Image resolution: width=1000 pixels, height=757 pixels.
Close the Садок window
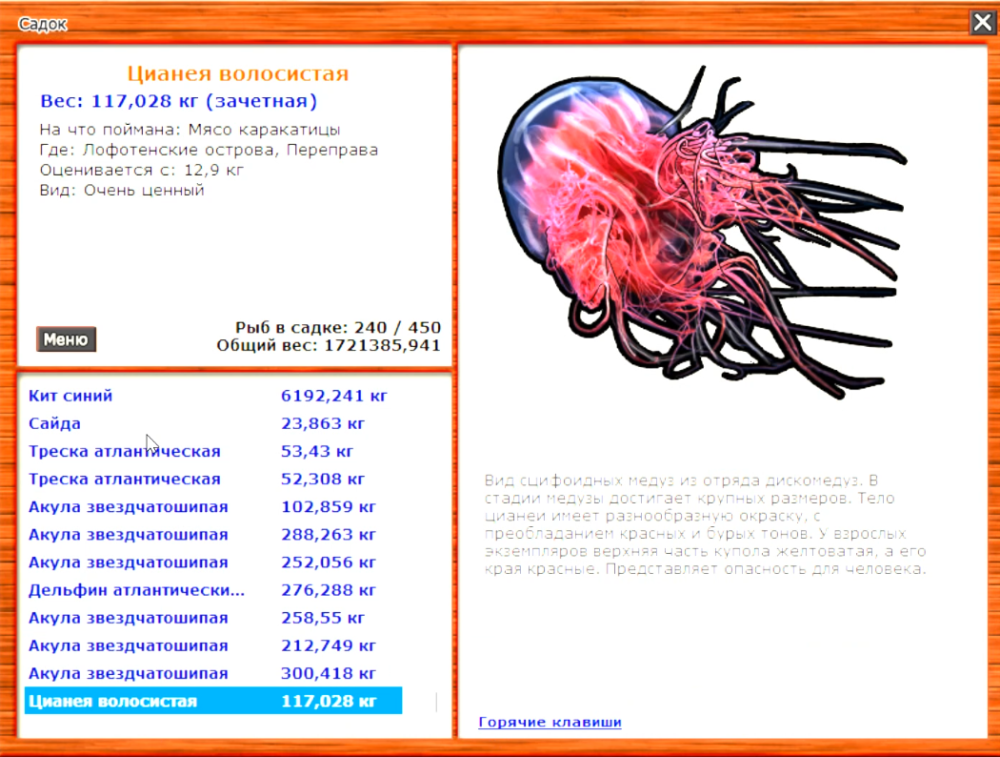click(x=981, y=23)
